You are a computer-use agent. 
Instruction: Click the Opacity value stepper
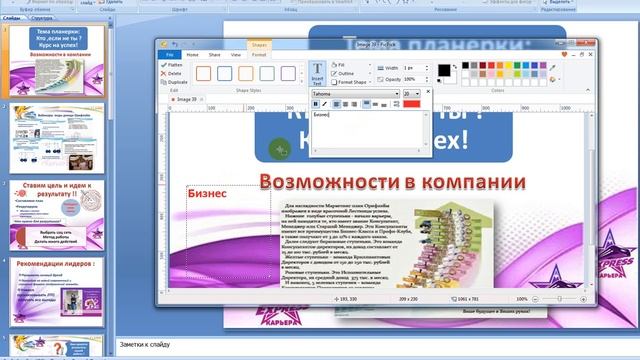click(x=427, y=79)
